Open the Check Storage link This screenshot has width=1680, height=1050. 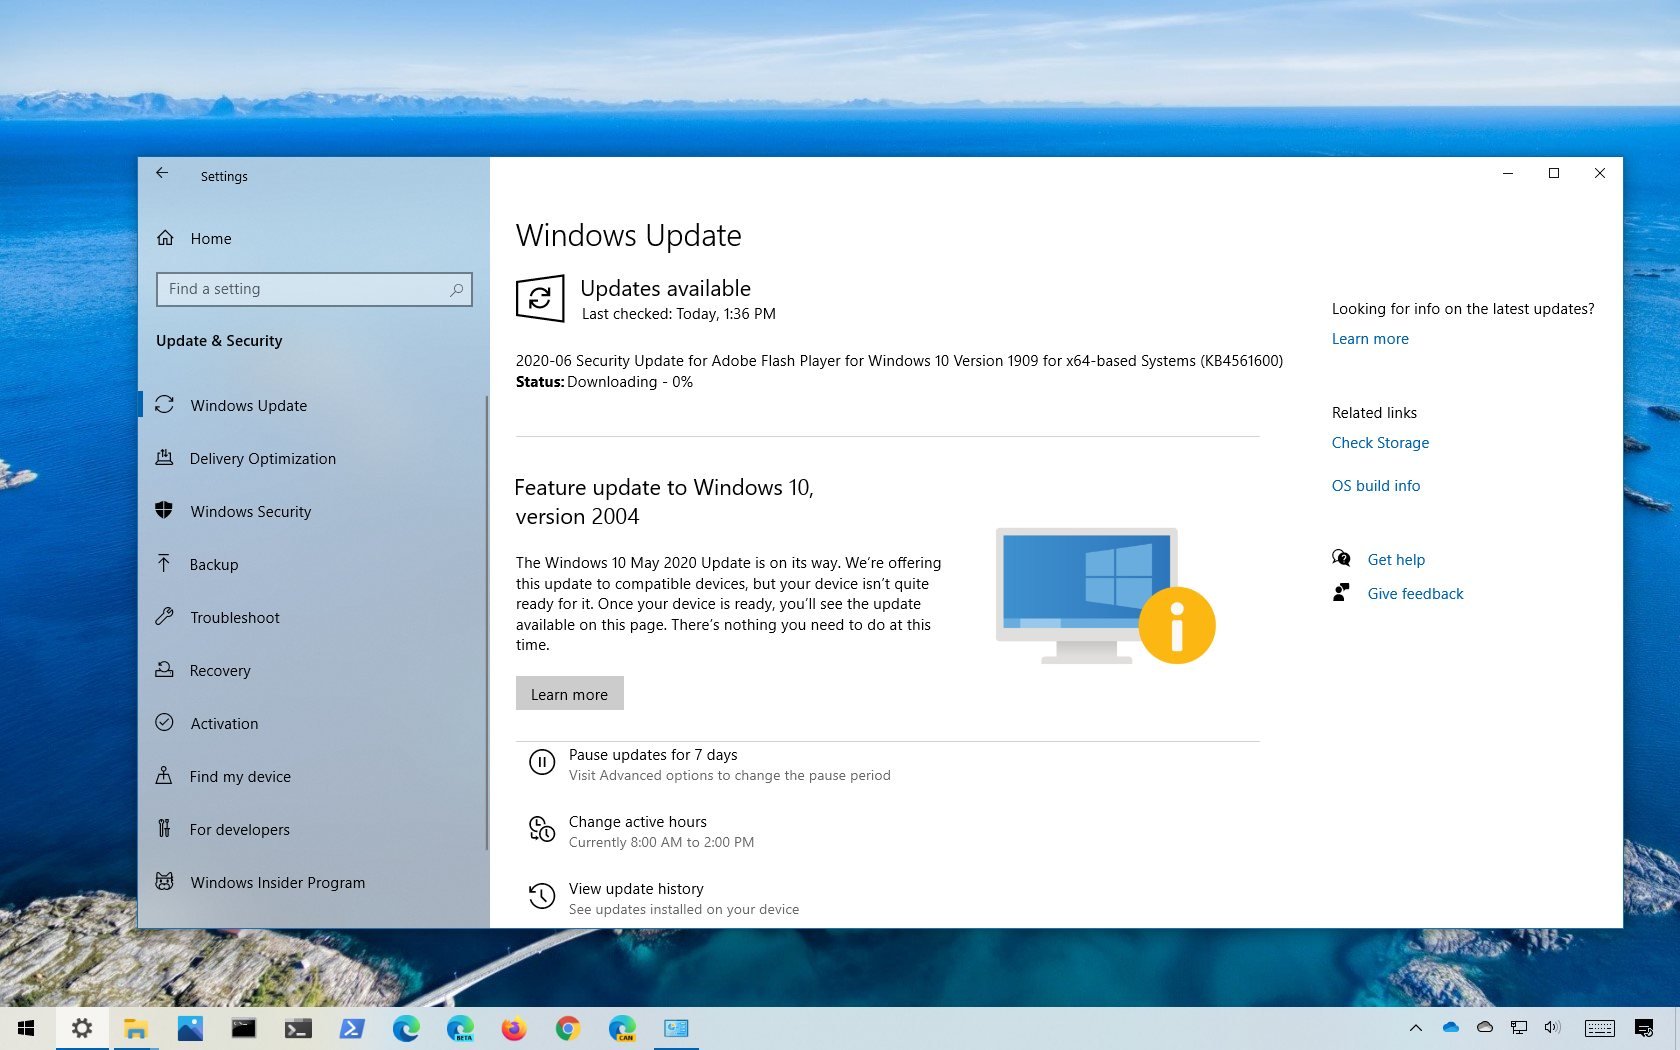click(1380, 443)
